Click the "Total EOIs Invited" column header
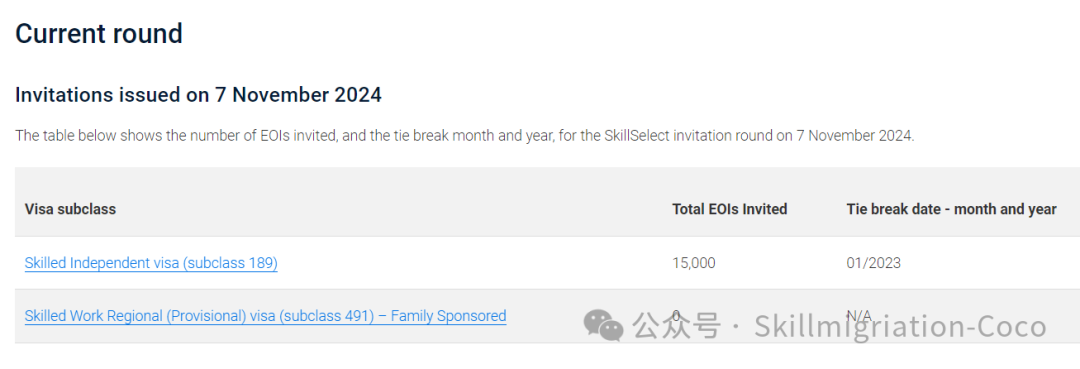The height and width of the screenshot is (369, 1080). tap(729, 209)
